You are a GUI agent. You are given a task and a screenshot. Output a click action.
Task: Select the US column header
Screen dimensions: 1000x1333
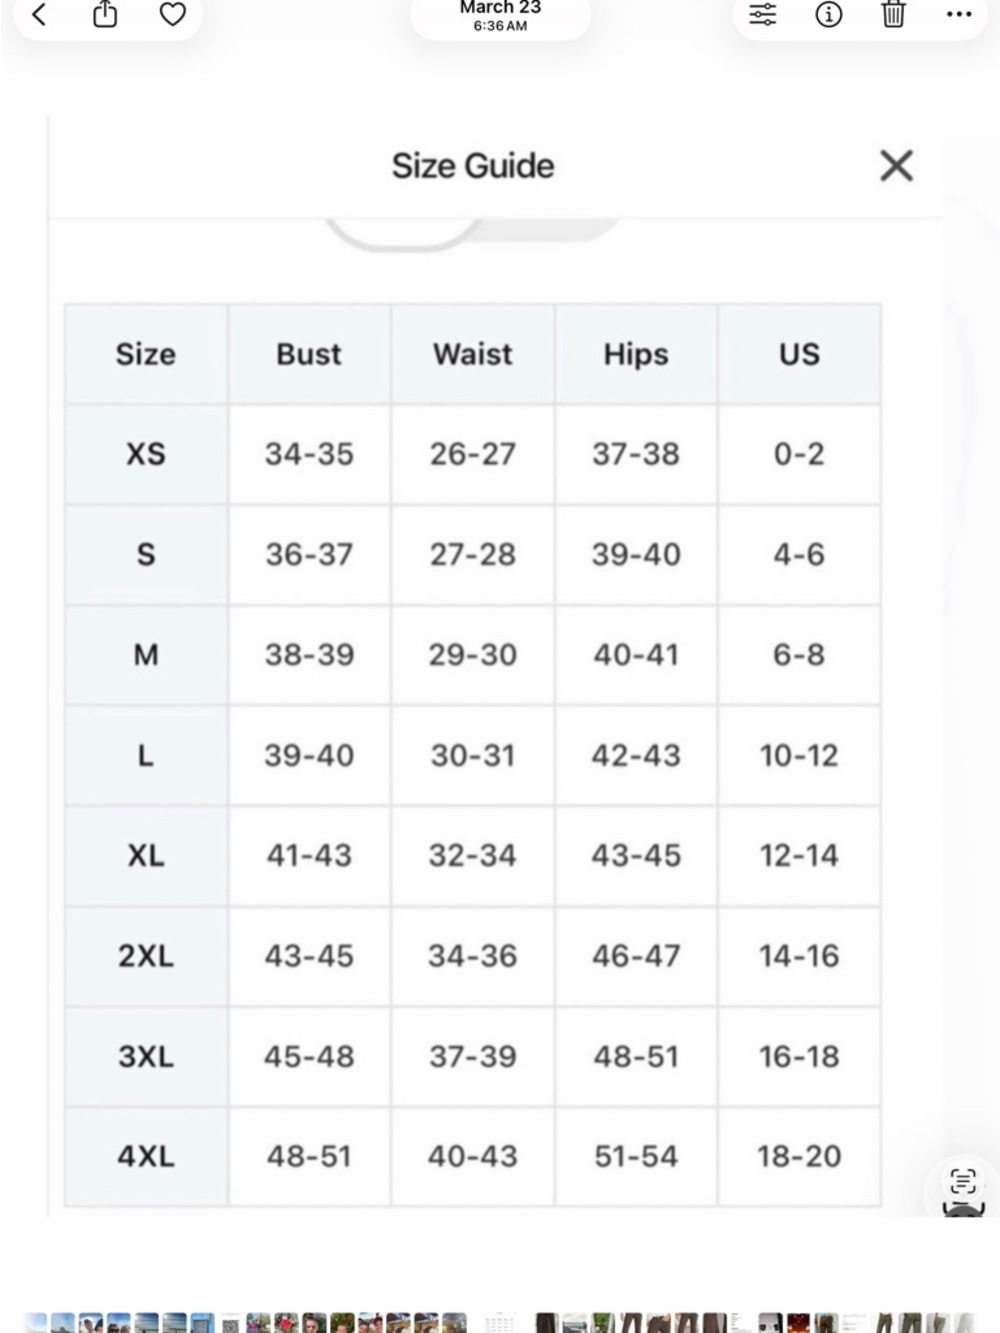(799, 354)
